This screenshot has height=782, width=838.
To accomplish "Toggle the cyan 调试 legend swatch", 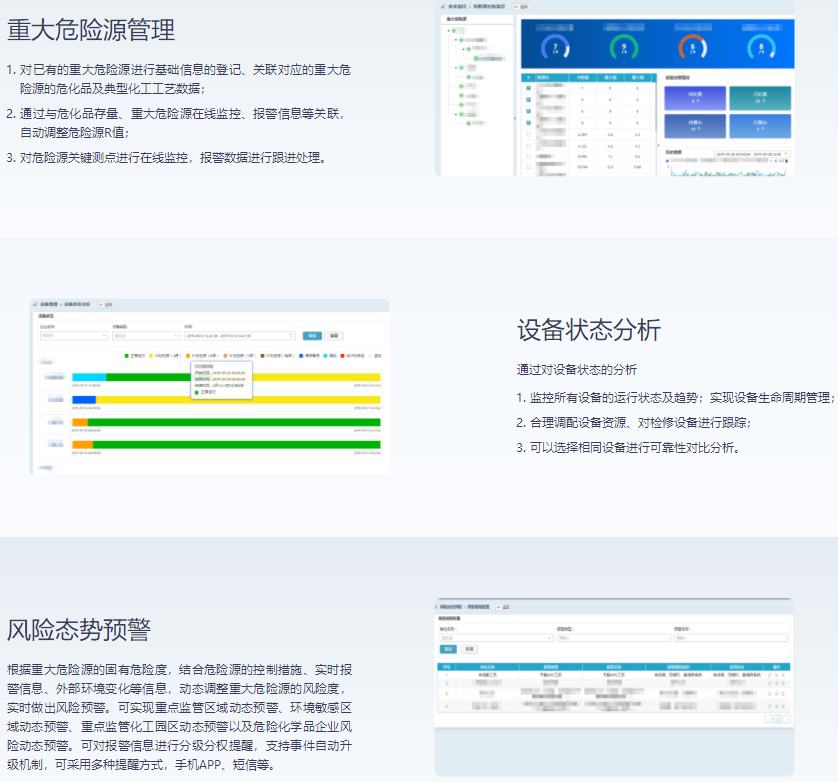I will 325,355.
